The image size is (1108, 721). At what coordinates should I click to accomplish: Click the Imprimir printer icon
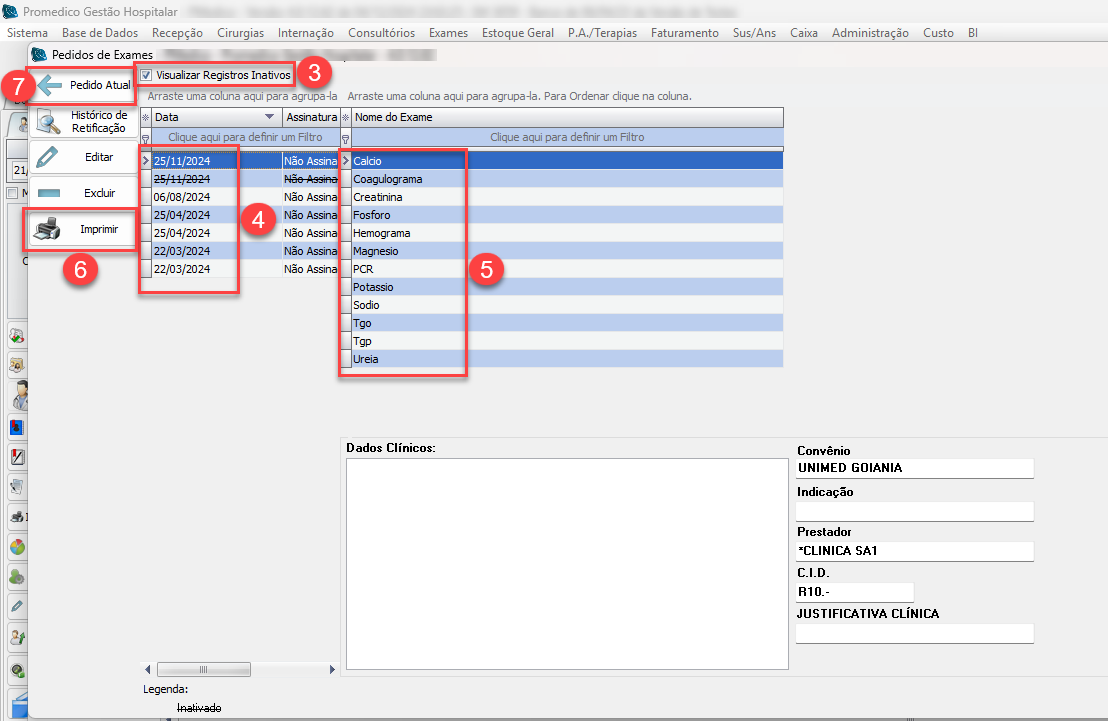47,230
